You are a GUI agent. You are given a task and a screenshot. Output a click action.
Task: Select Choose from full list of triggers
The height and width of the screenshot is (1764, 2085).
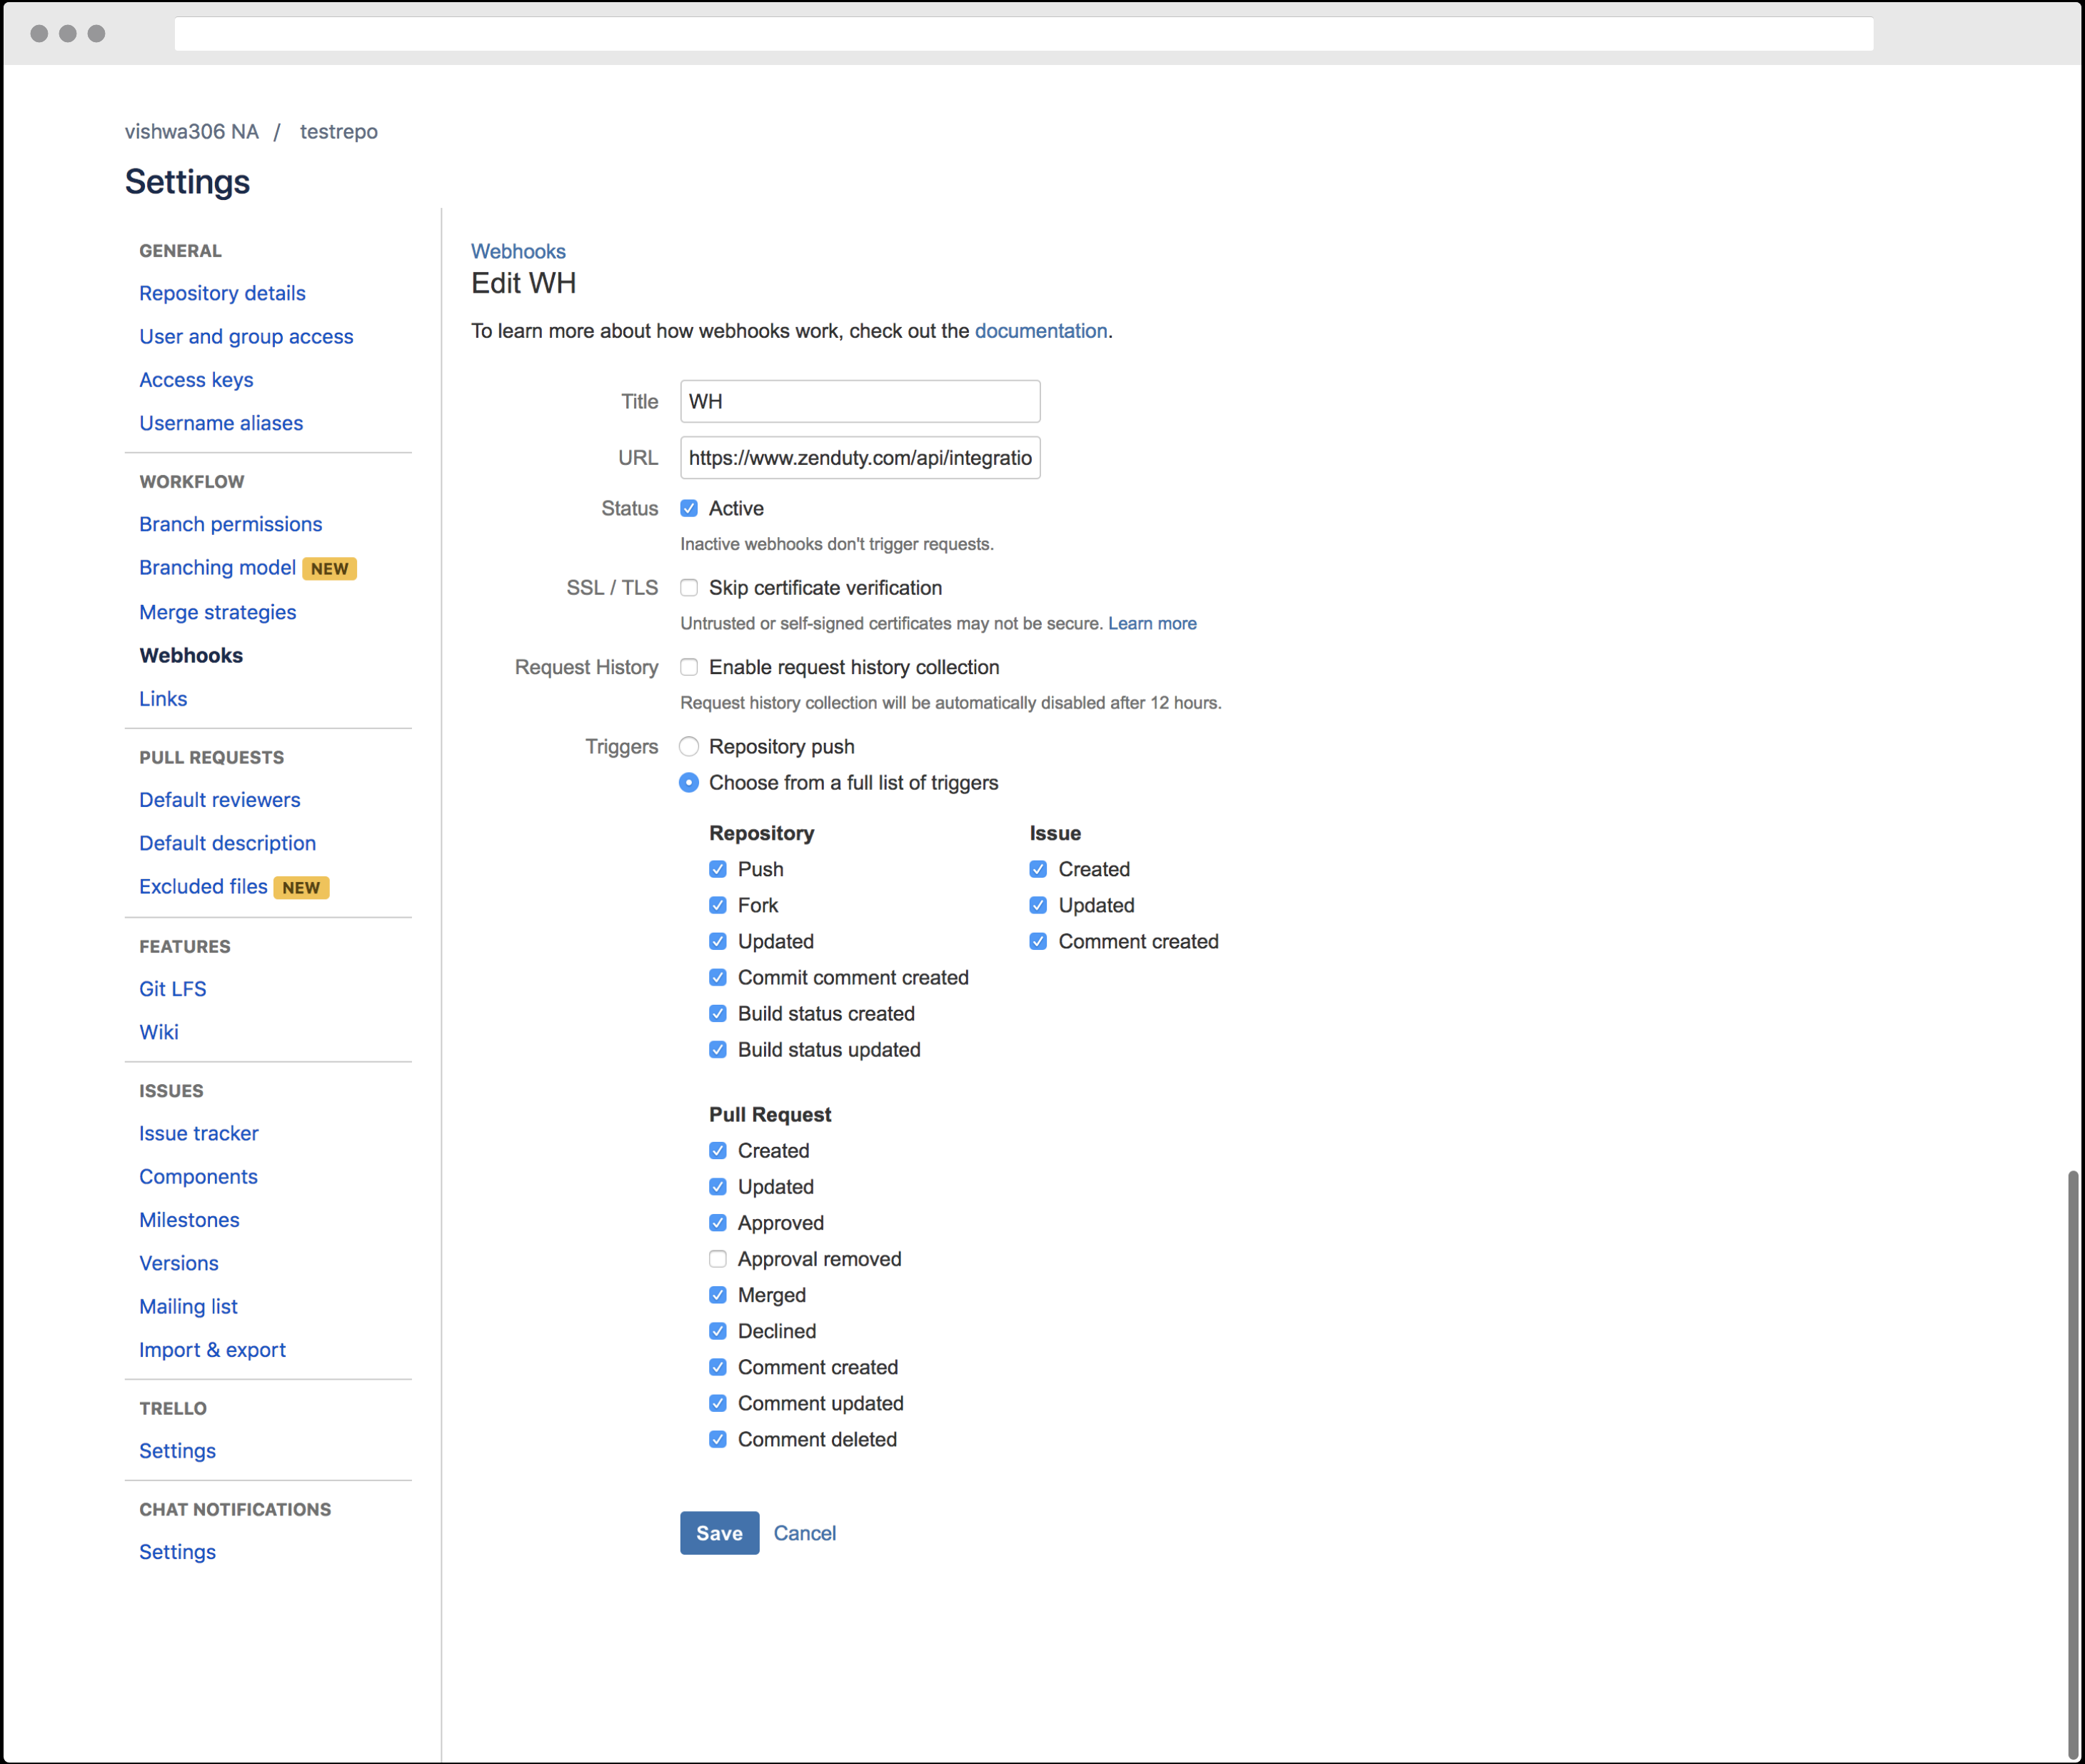click(x=689, y=783)
